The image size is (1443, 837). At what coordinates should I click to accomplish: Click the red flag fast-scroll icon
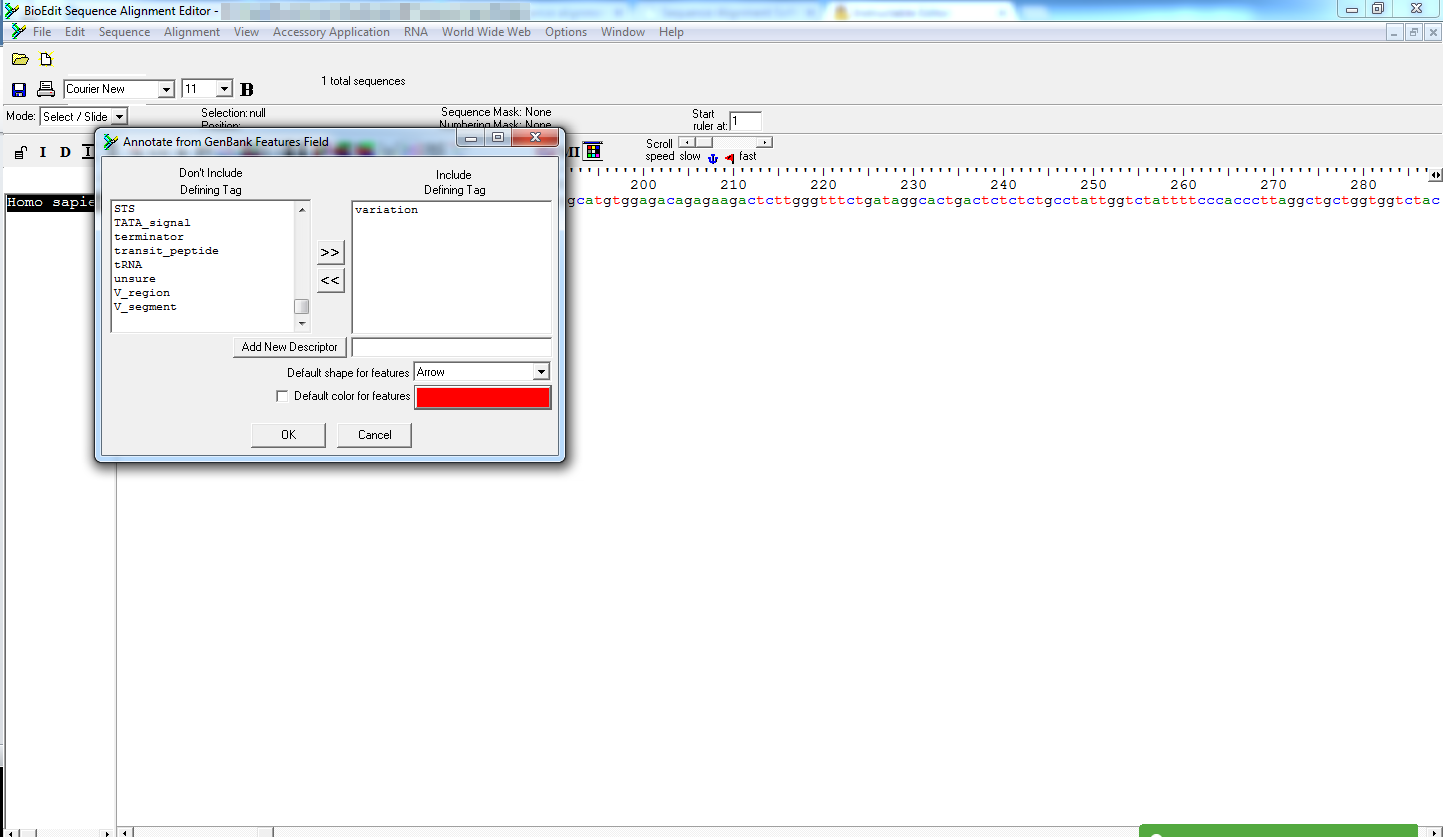729,158
